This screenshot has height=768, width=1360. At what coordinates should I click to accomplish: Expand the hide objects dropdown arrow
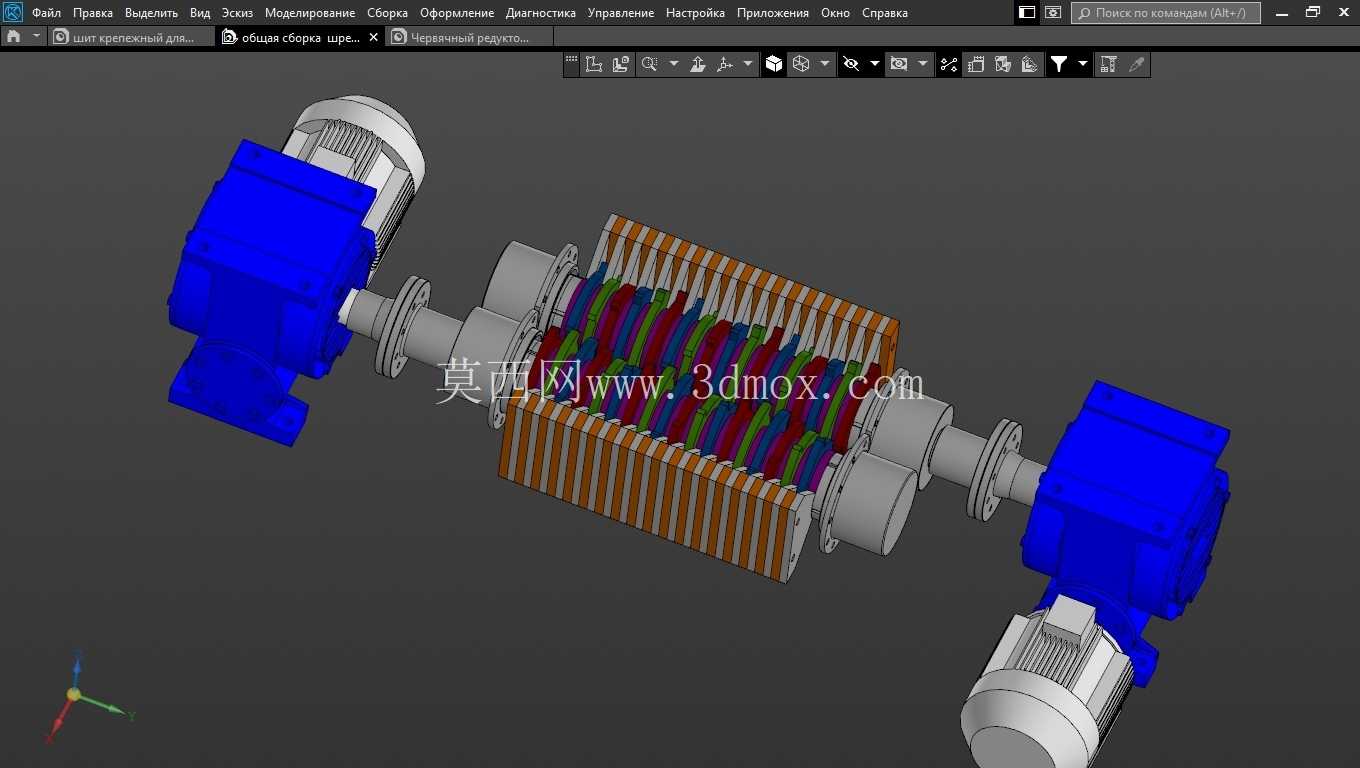click(x=875, y=65)
